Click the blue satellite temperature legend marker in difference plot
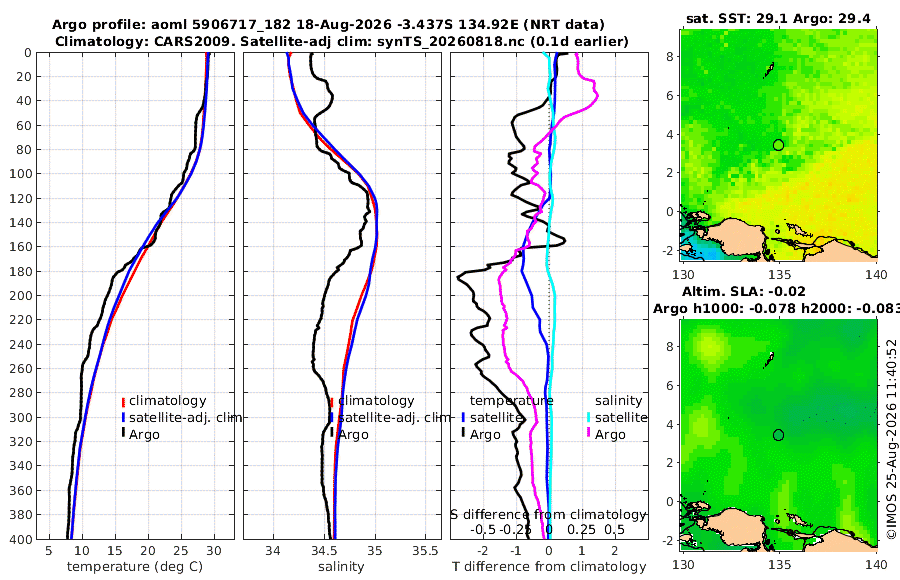The image size is (900, 580). [x=463, y=417]
